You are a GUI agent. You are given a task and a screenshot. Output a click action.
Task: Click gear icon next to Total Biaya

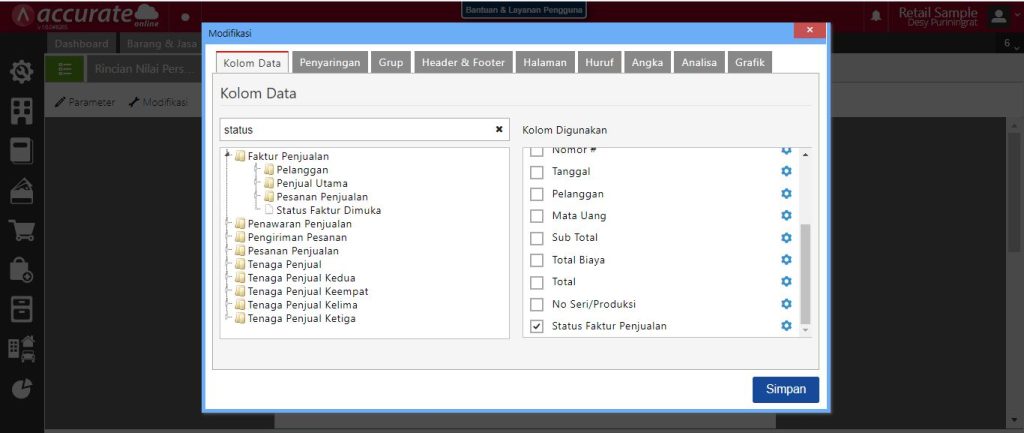786,260
